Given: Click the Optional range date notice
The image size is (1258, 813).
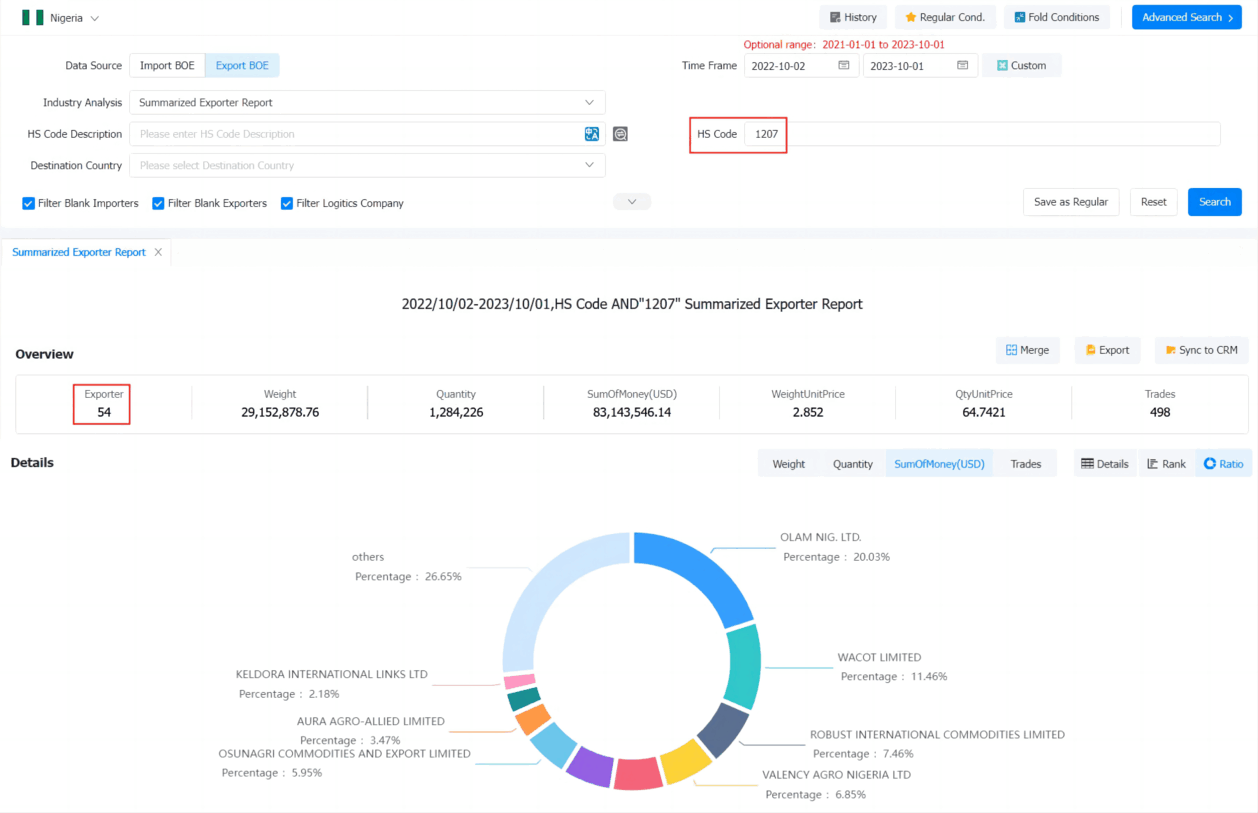Looking at the screenshot, I should [844, 45].
